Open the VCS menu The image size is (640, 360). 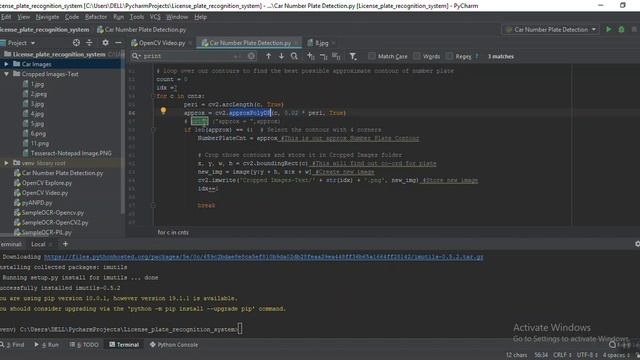coord(155,17)
